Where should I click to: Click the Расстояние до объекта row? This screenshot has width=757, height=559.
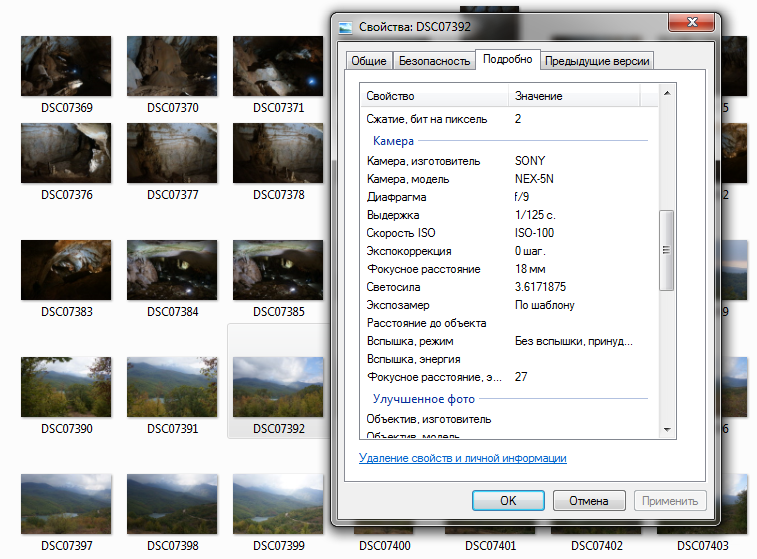[509, 323]
